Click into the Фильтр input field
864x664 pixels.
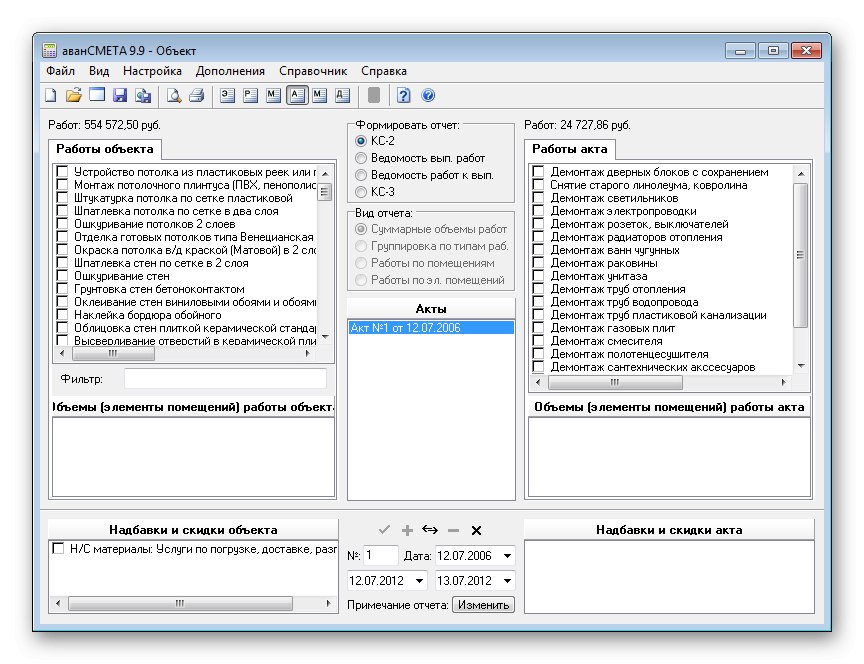(x=225, y=379)
